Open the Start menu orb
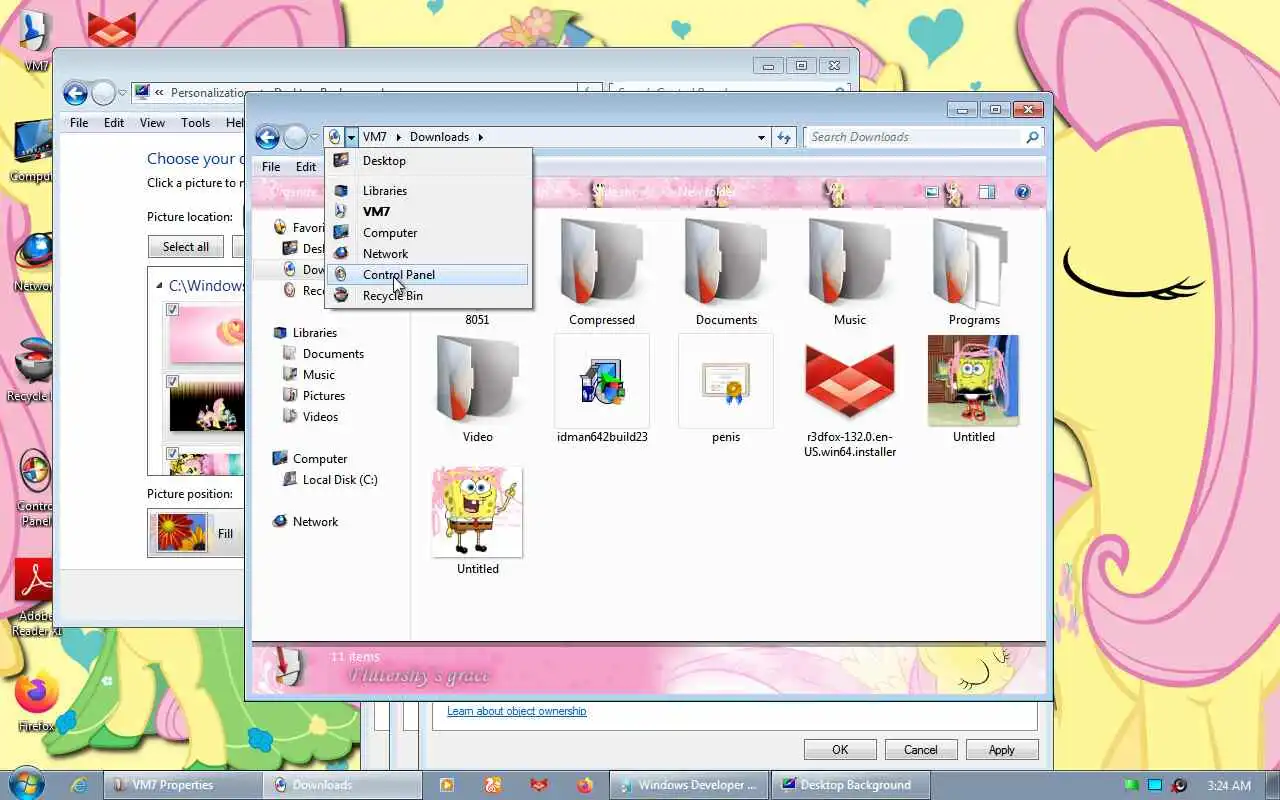The height and width of the screenshot is (800, 1280). (x=26, y=784)
